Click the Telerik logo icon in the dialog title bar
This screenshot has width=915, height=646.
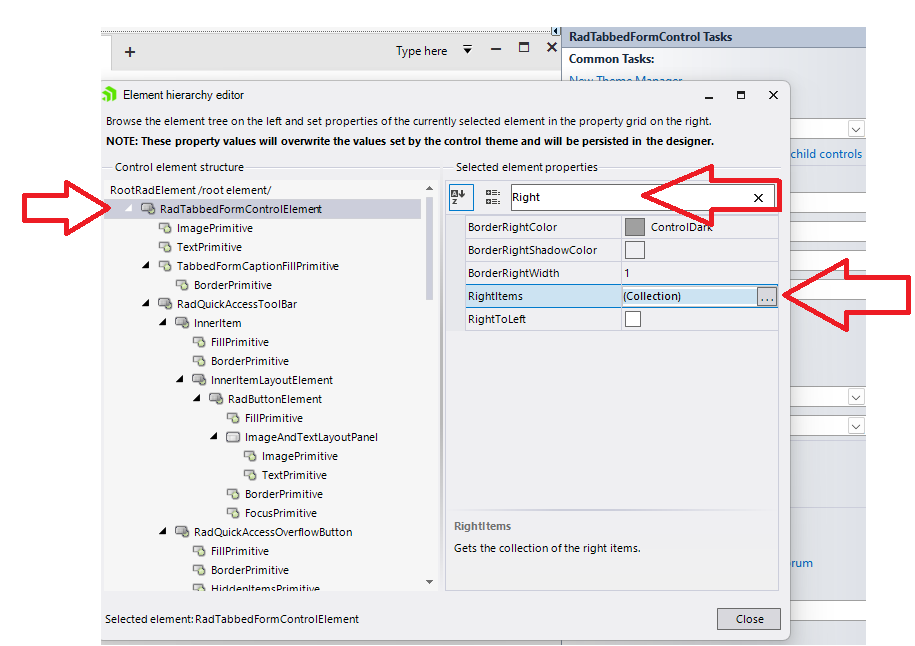(110, 94)
